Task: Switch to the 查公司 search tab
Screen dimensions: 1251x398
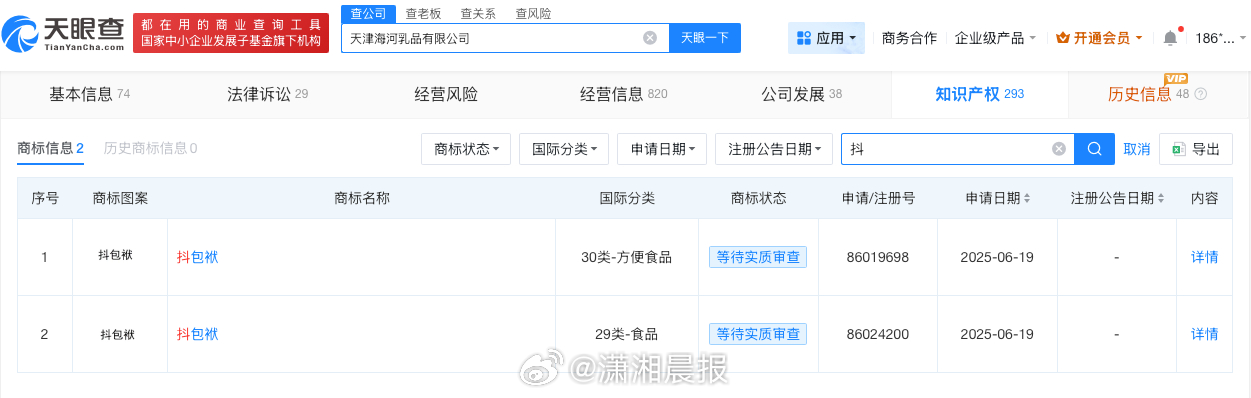Action: (369, 14)
